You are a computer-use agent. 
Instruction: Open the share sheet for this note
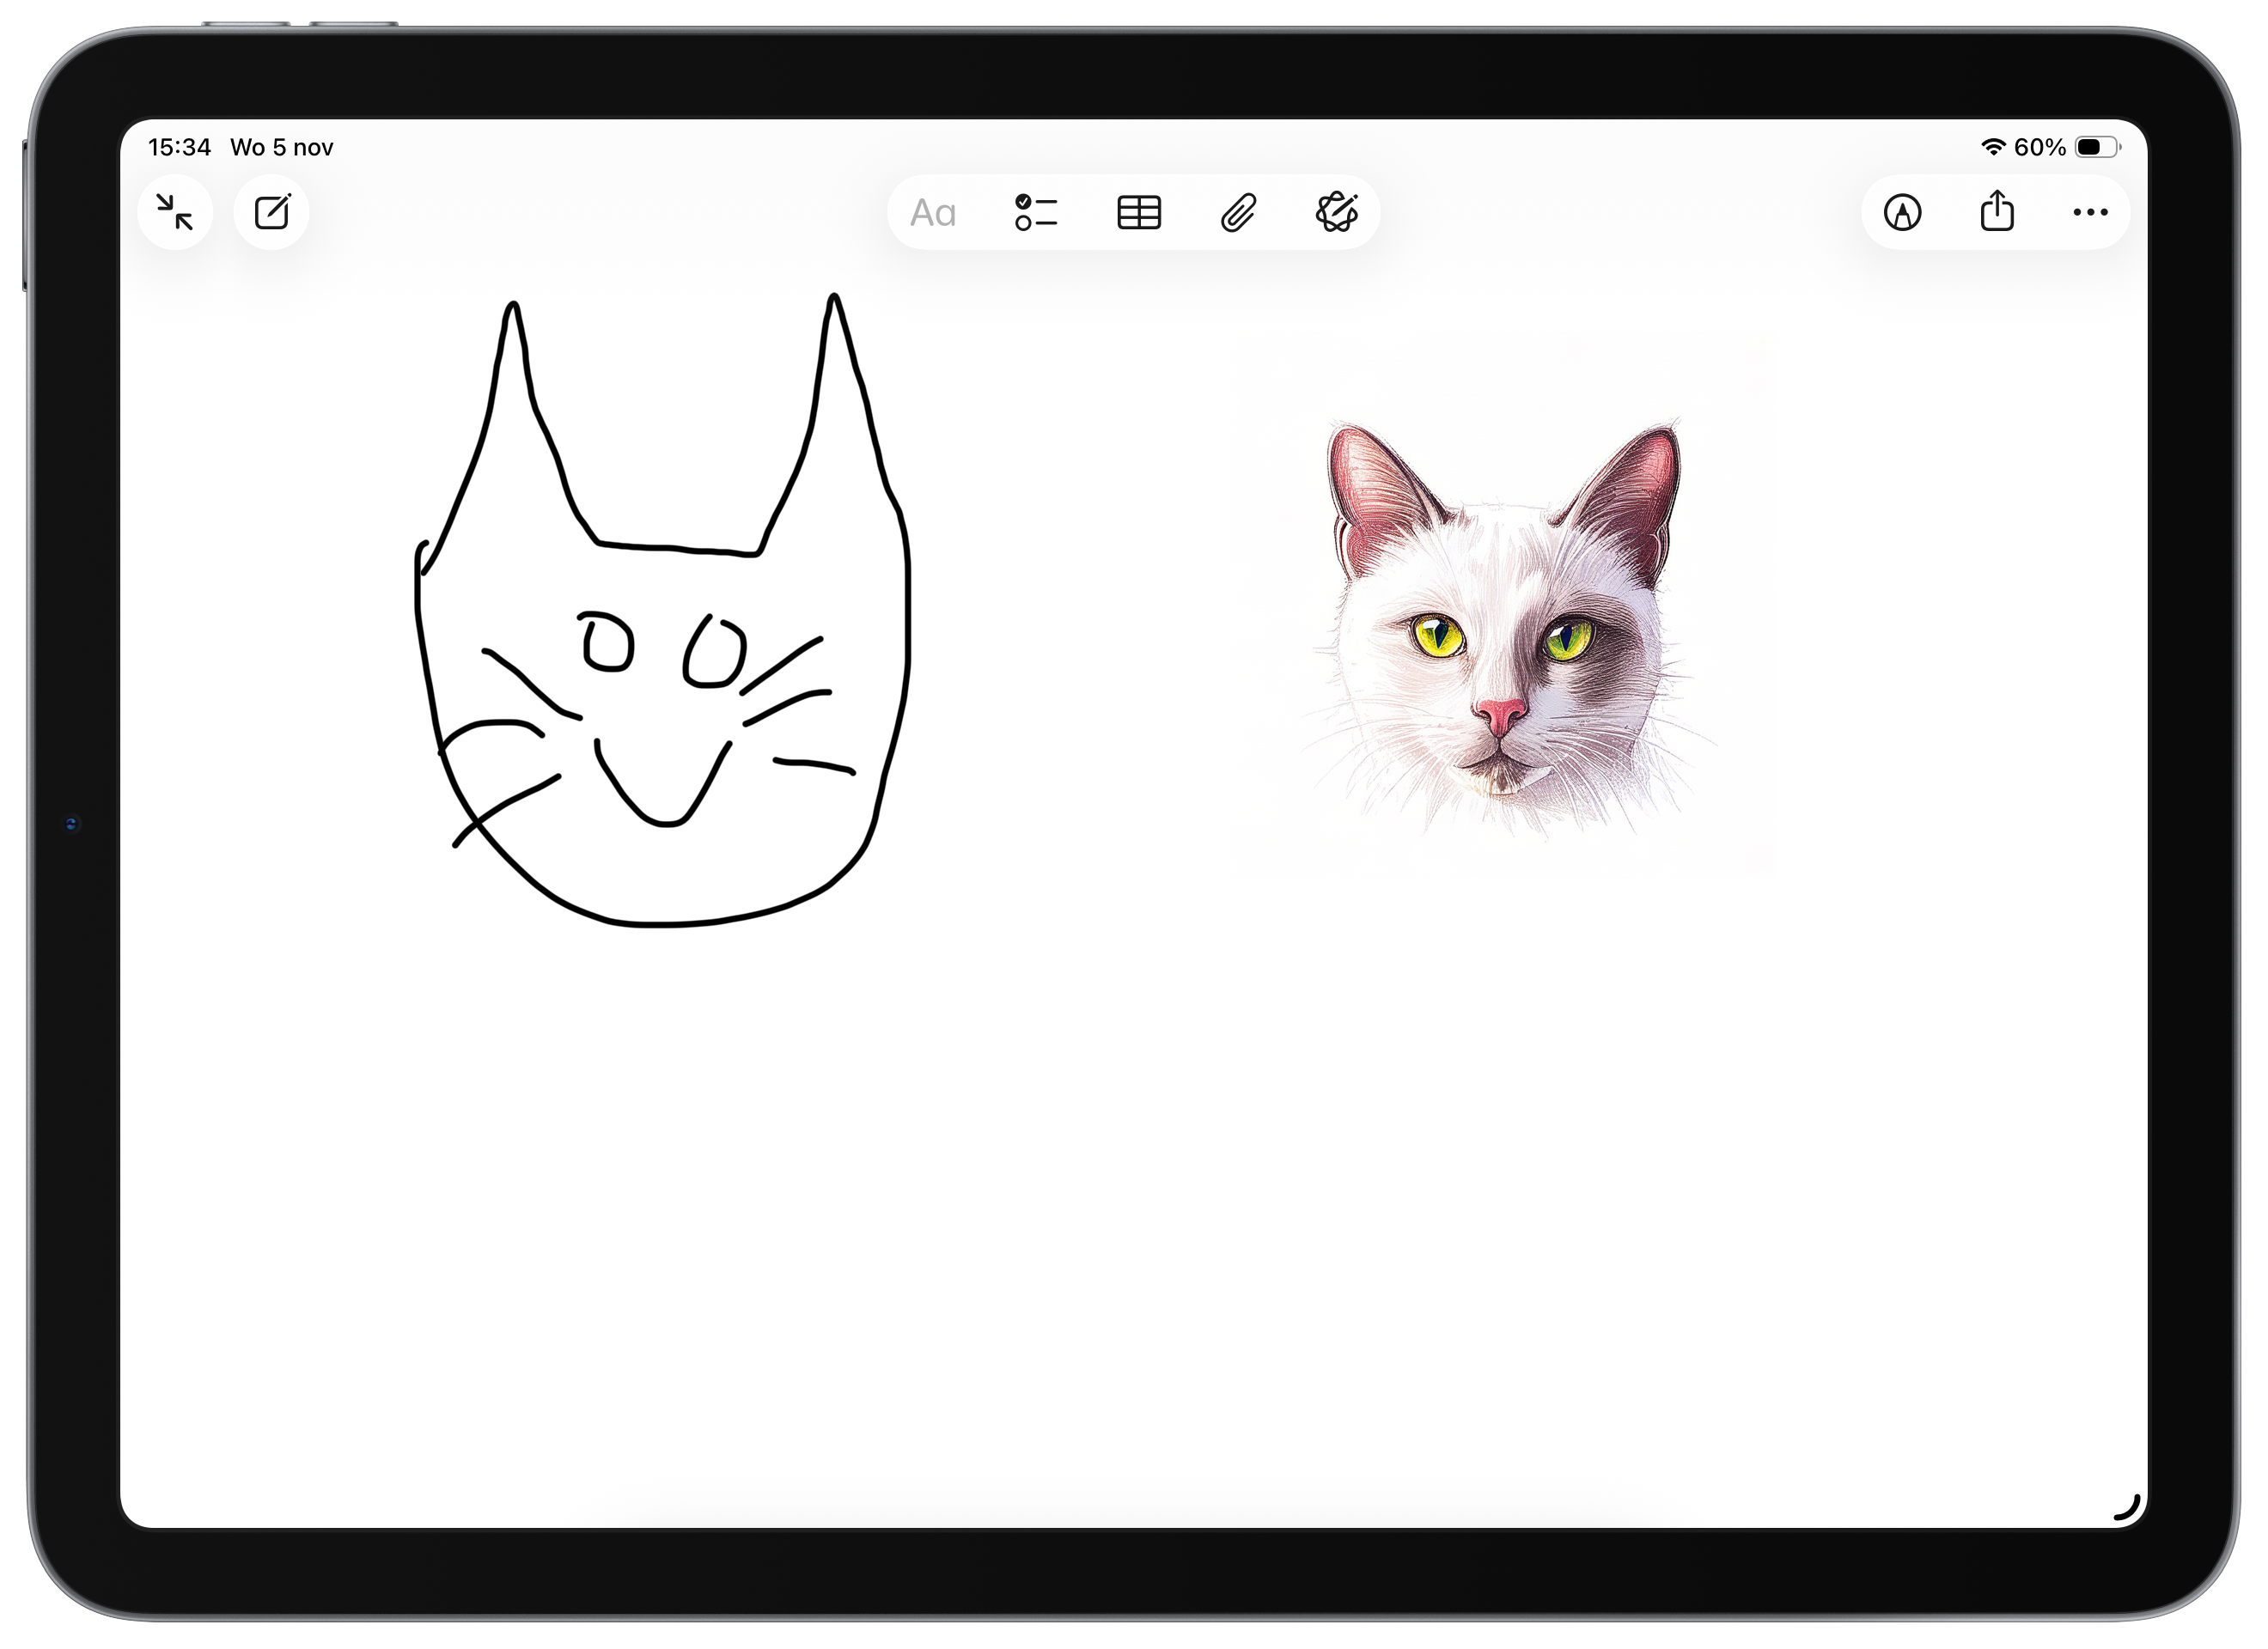point(1997,211)
